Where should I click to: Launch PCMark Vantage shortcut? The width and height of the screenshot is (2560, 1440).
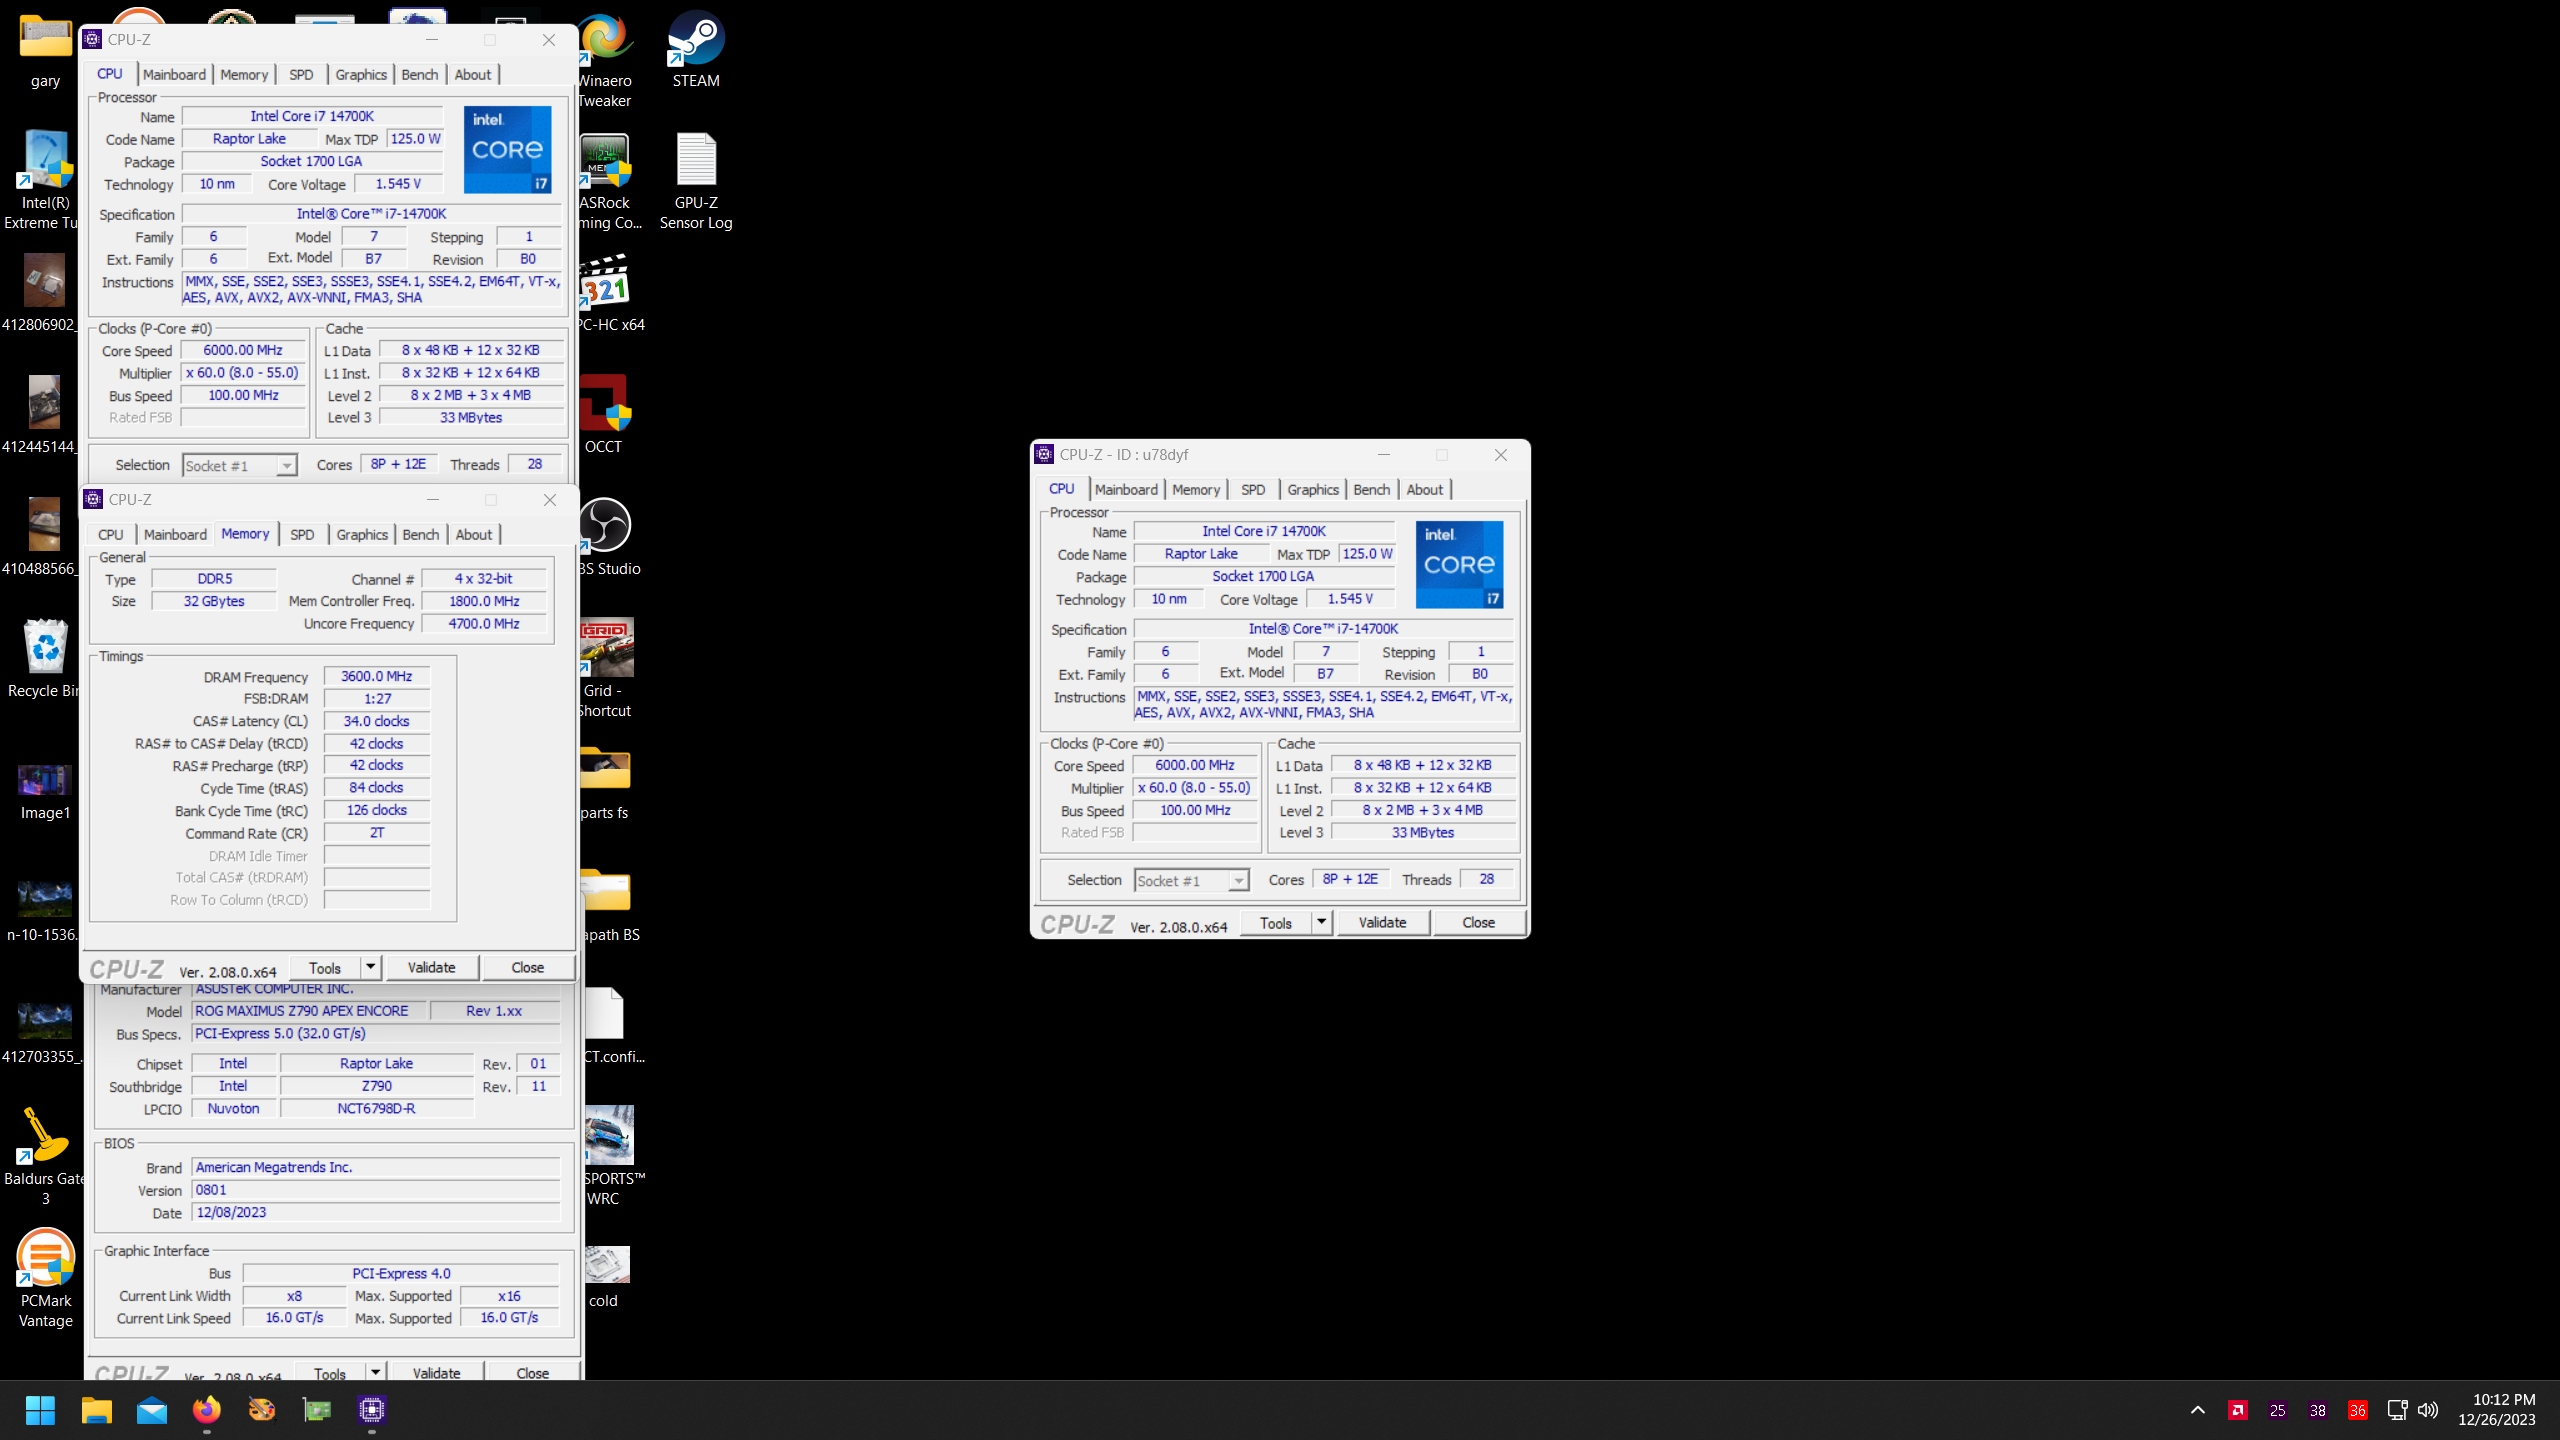[45, 1280]
